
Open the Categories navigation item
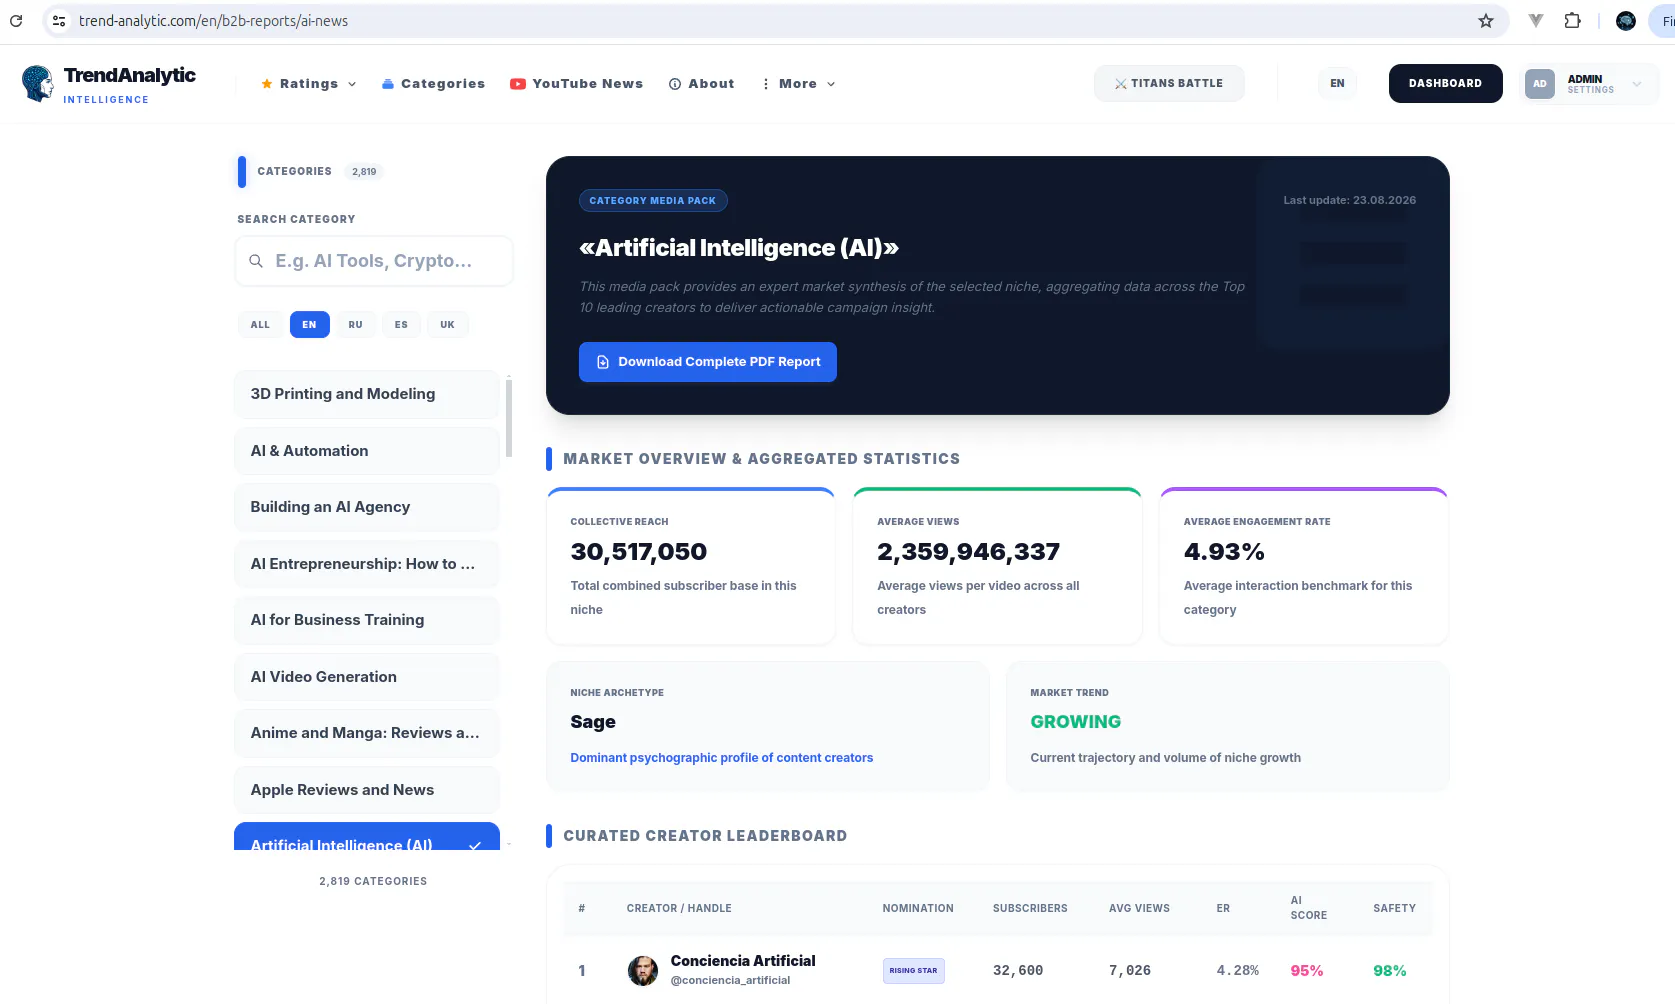pyautogui.click(x=433, y=84)
